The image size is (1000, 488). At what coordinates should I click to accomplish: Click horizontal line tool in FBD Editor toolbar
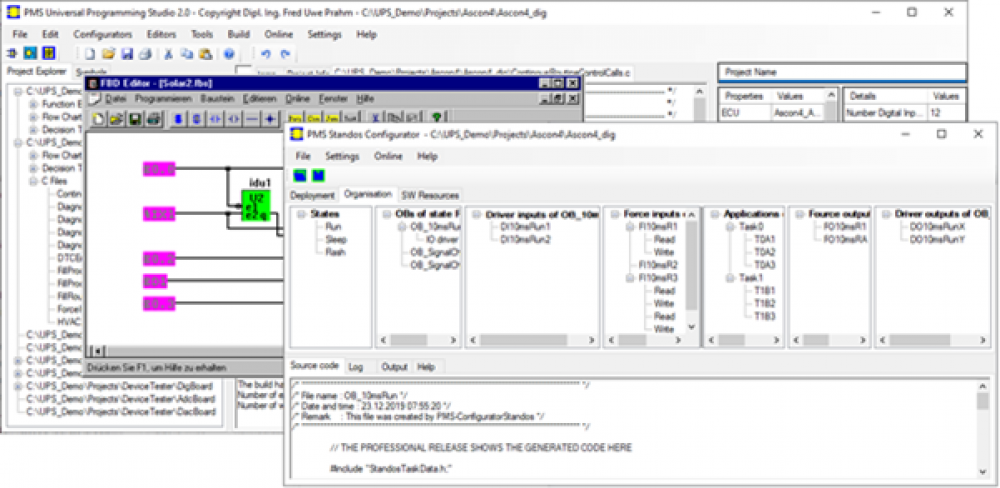tap(253, 119)
